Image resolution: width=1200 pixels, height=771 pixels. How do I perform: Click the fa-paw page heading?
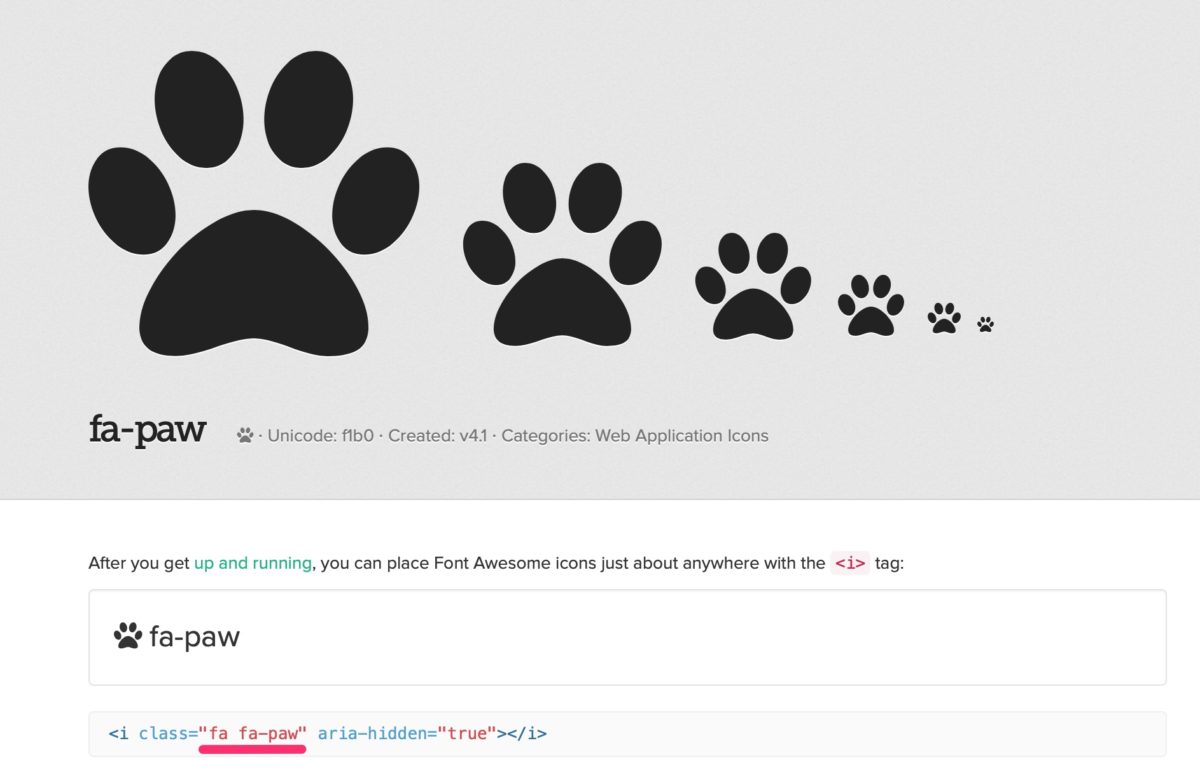tap(147, 430)
